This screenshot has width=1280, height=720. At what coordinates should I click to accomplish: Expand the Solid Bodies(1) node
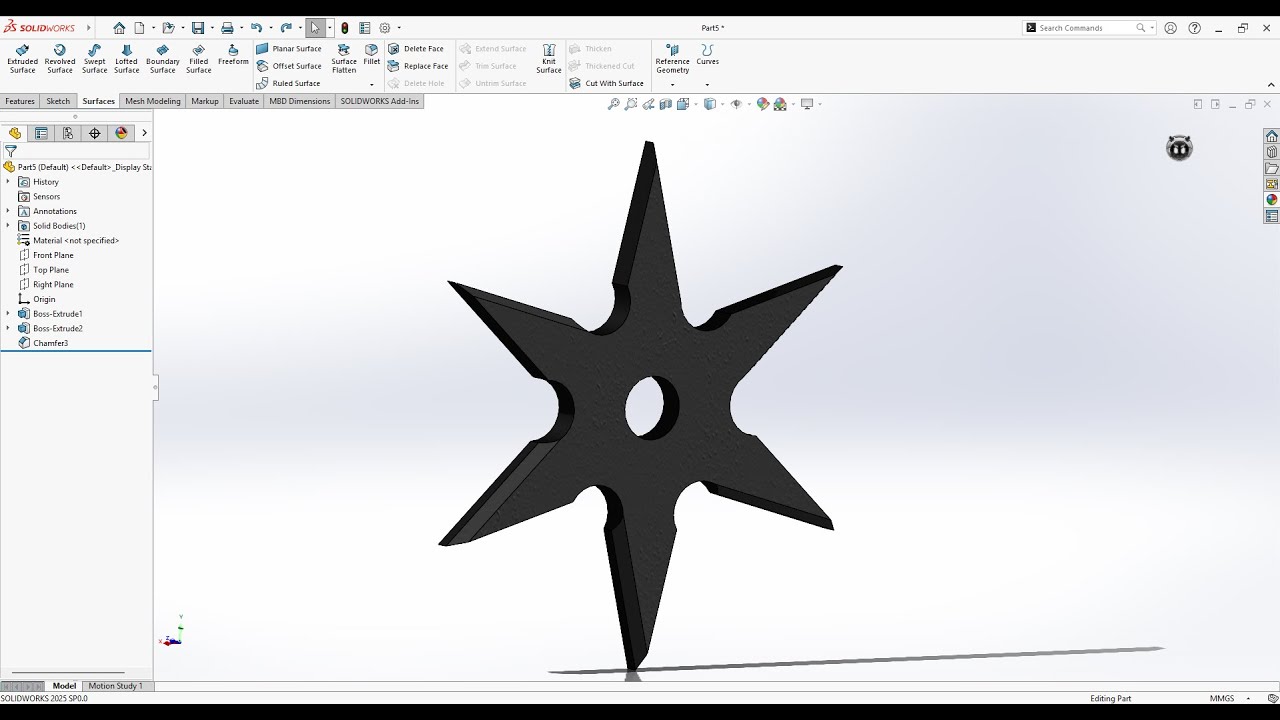click(8, 226)
